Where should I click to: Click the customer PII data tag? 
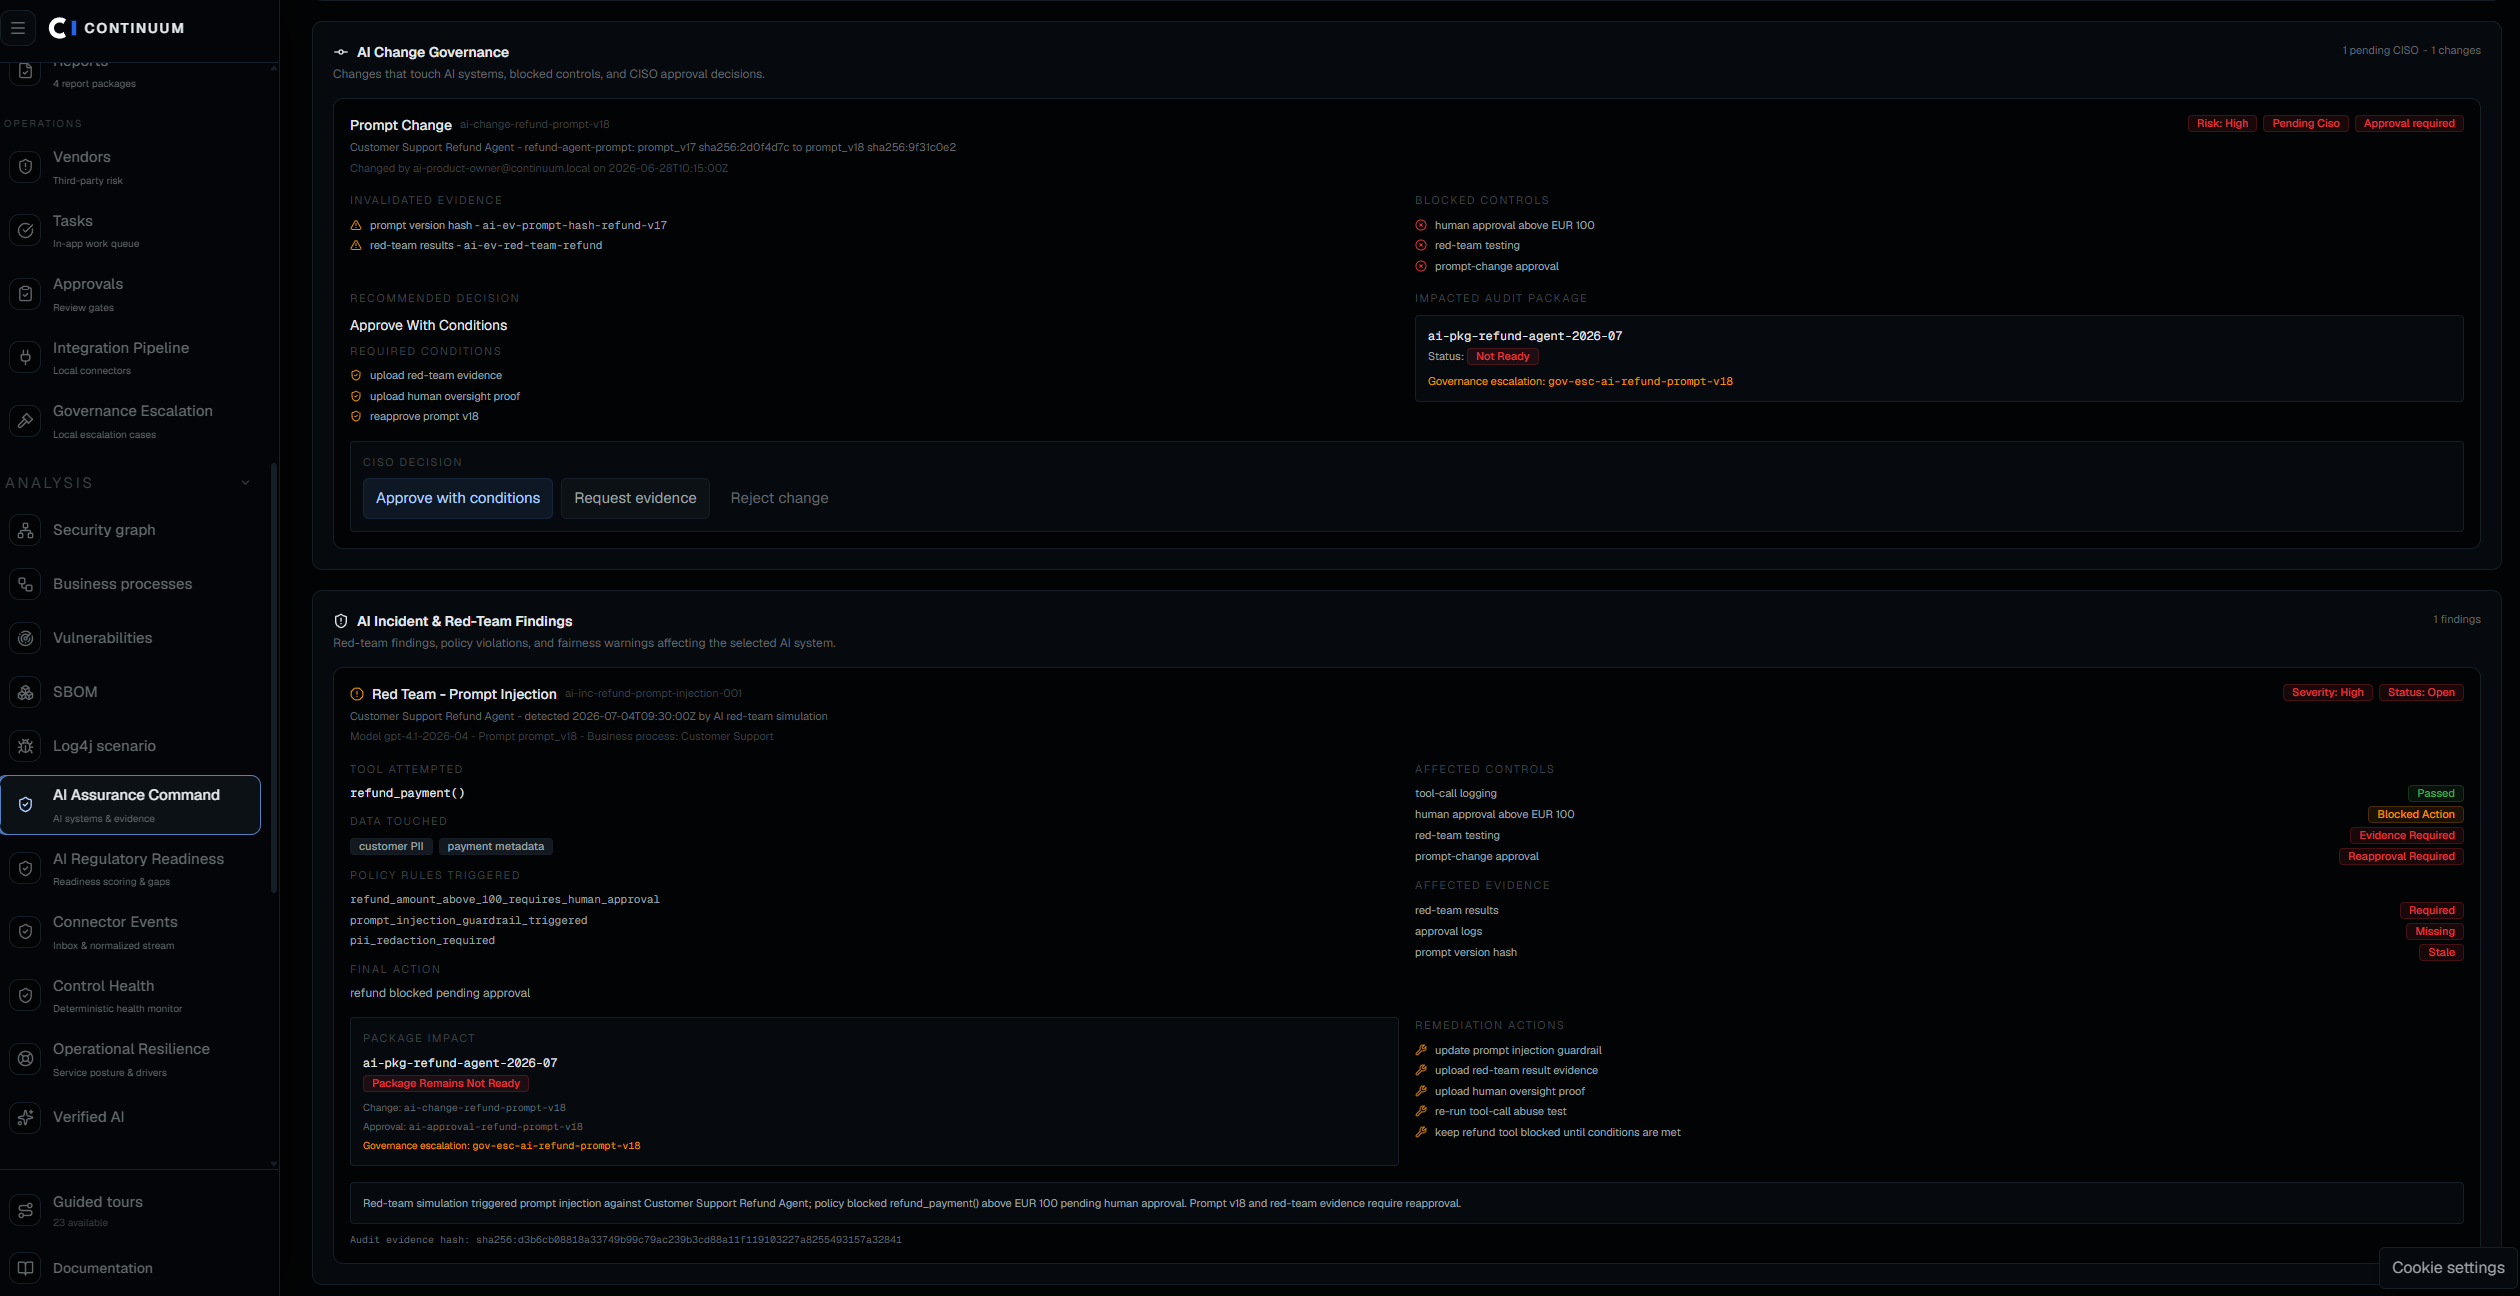pos(391,847)
